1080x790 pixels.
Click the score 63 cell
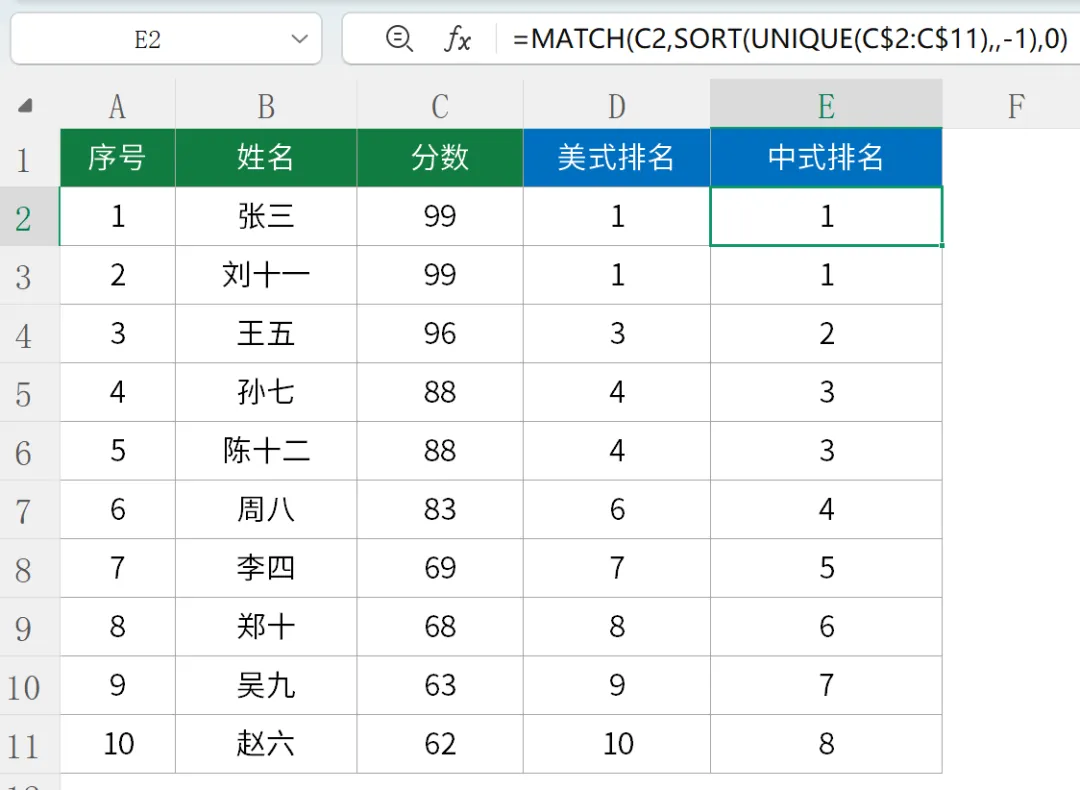coord(439,685)
